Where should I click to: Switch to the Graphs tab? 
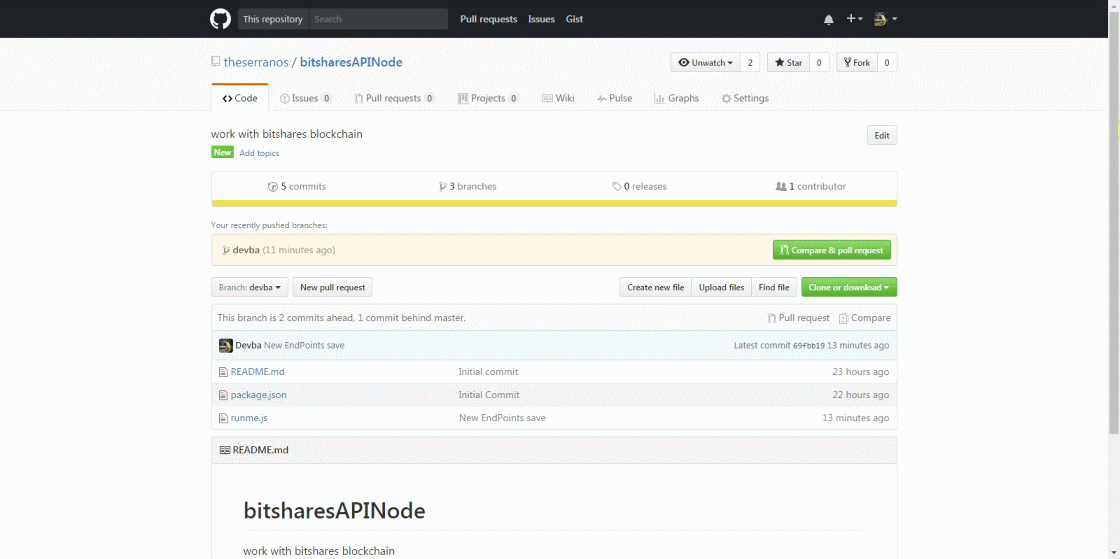point(676,98)
